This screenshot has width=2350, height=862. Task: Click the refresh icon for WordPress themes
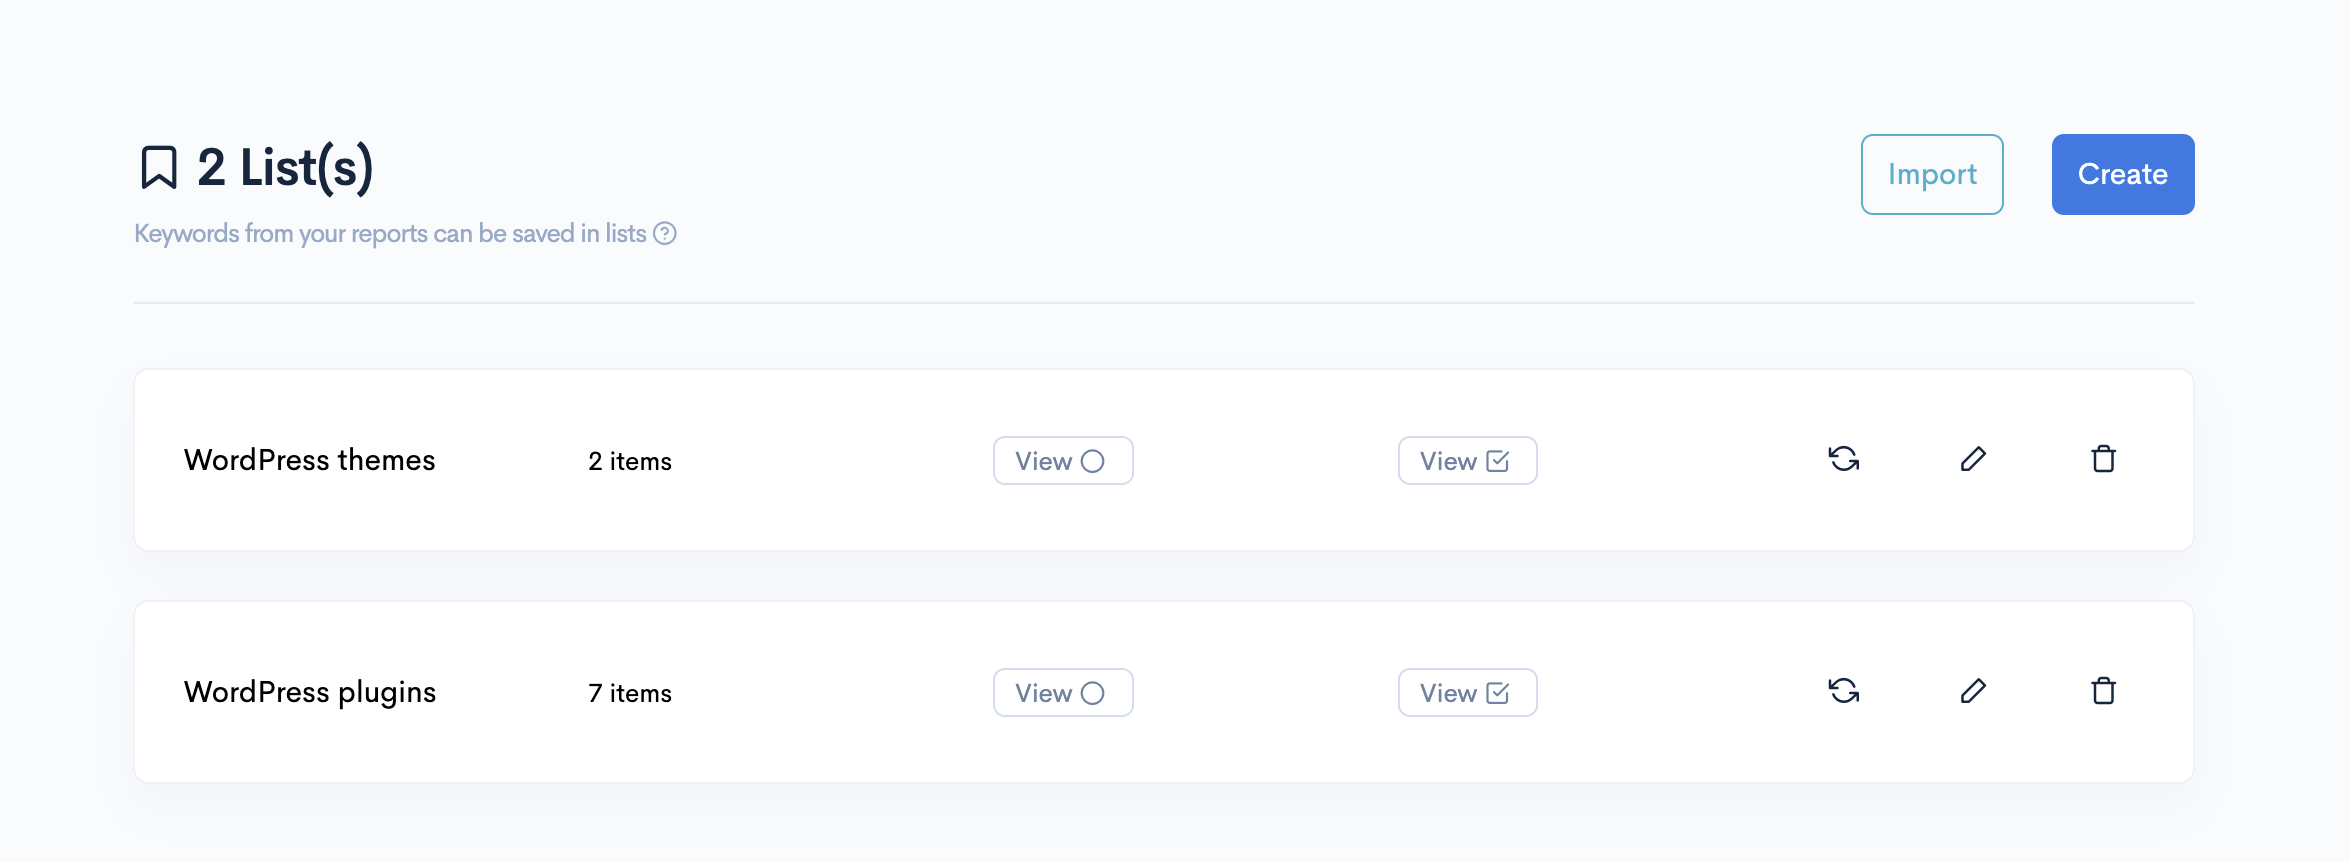click(x=1844, y=459)
